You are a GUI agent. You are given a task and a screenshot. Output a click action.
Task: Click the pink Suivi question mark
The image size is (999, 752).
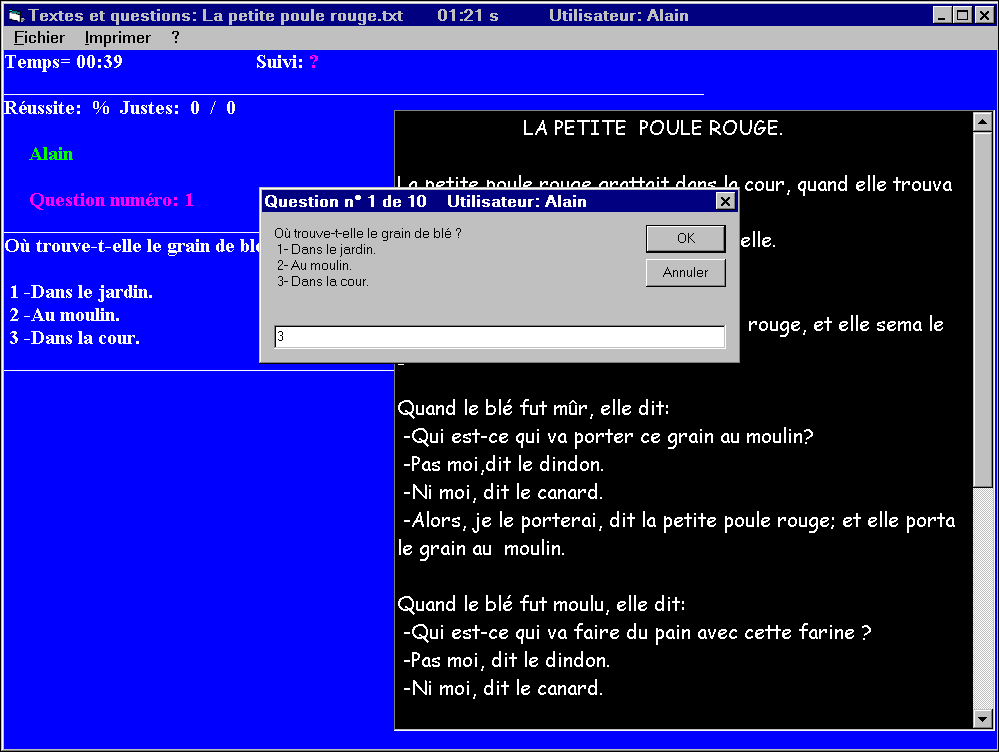coord(313,62)
